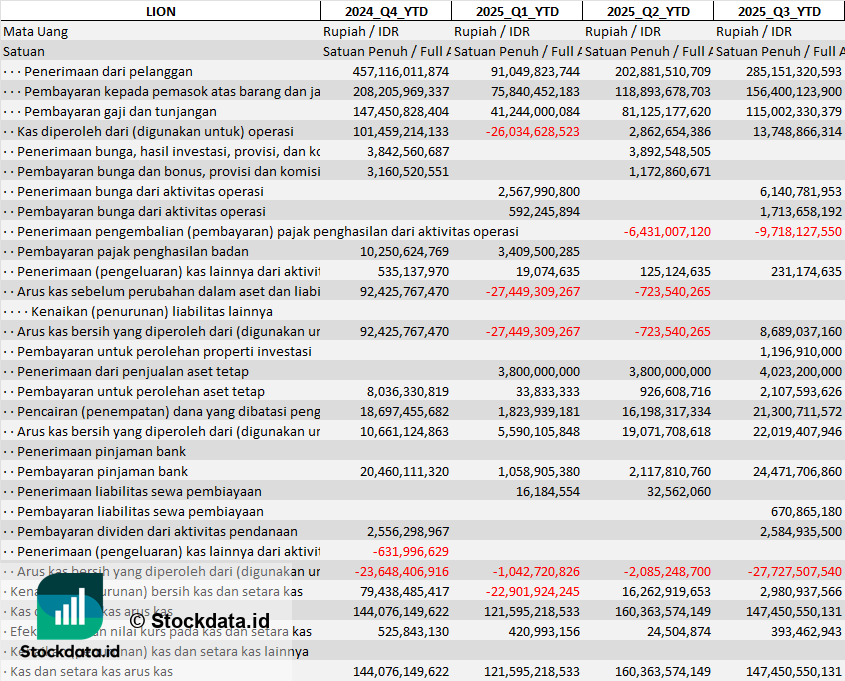Select the 2025_Q1_YTD column header
The image size is (845, 681).
(517, 11)
